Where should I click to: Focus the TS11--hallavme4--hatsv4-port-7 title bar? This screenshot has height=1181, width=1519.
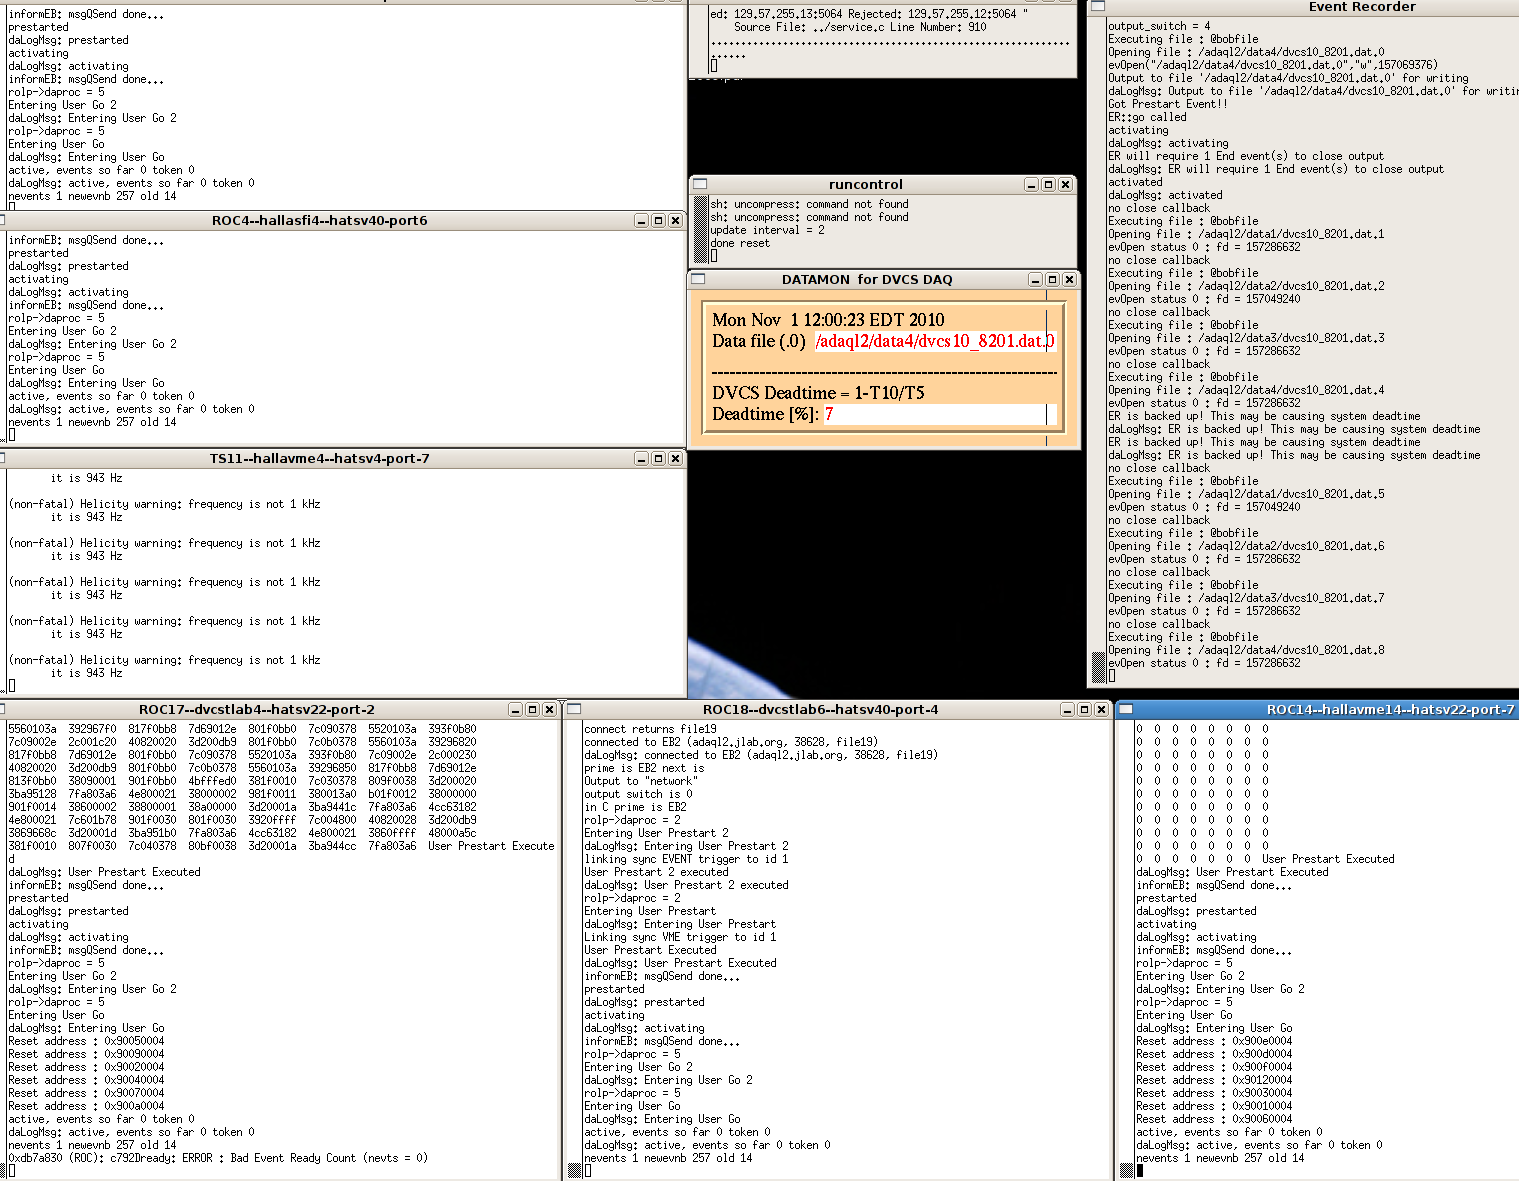[319, 458]
